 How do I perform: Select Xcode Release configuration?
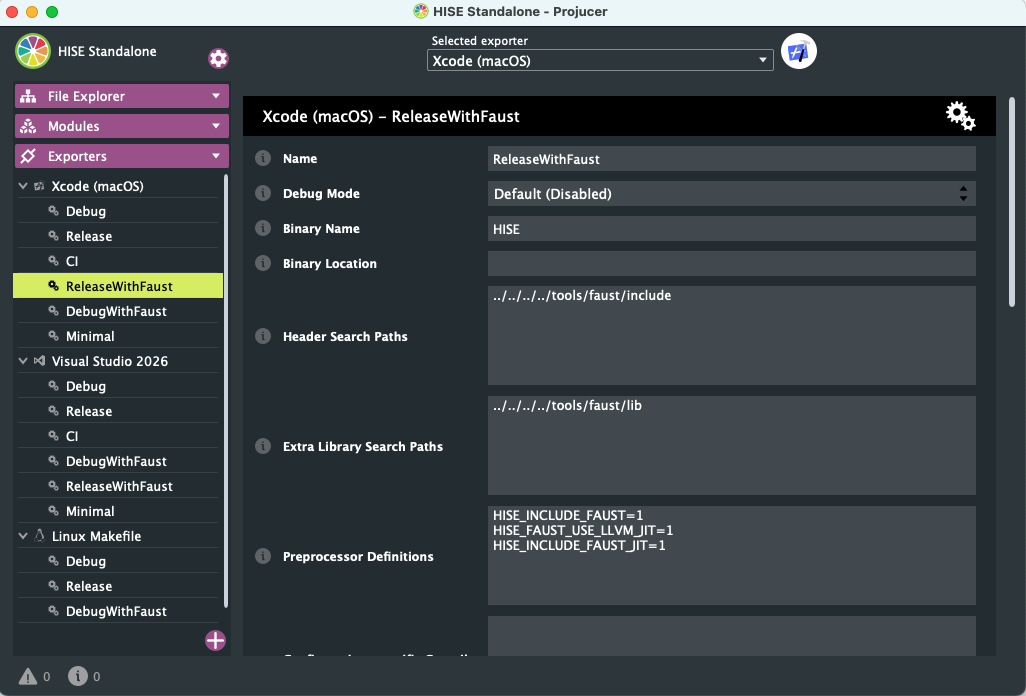[118, 236]
